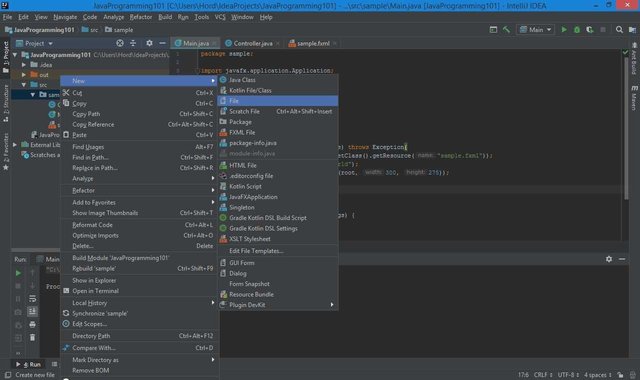
Task: Expand Local History submenu
Action: [x=139, y=303]
